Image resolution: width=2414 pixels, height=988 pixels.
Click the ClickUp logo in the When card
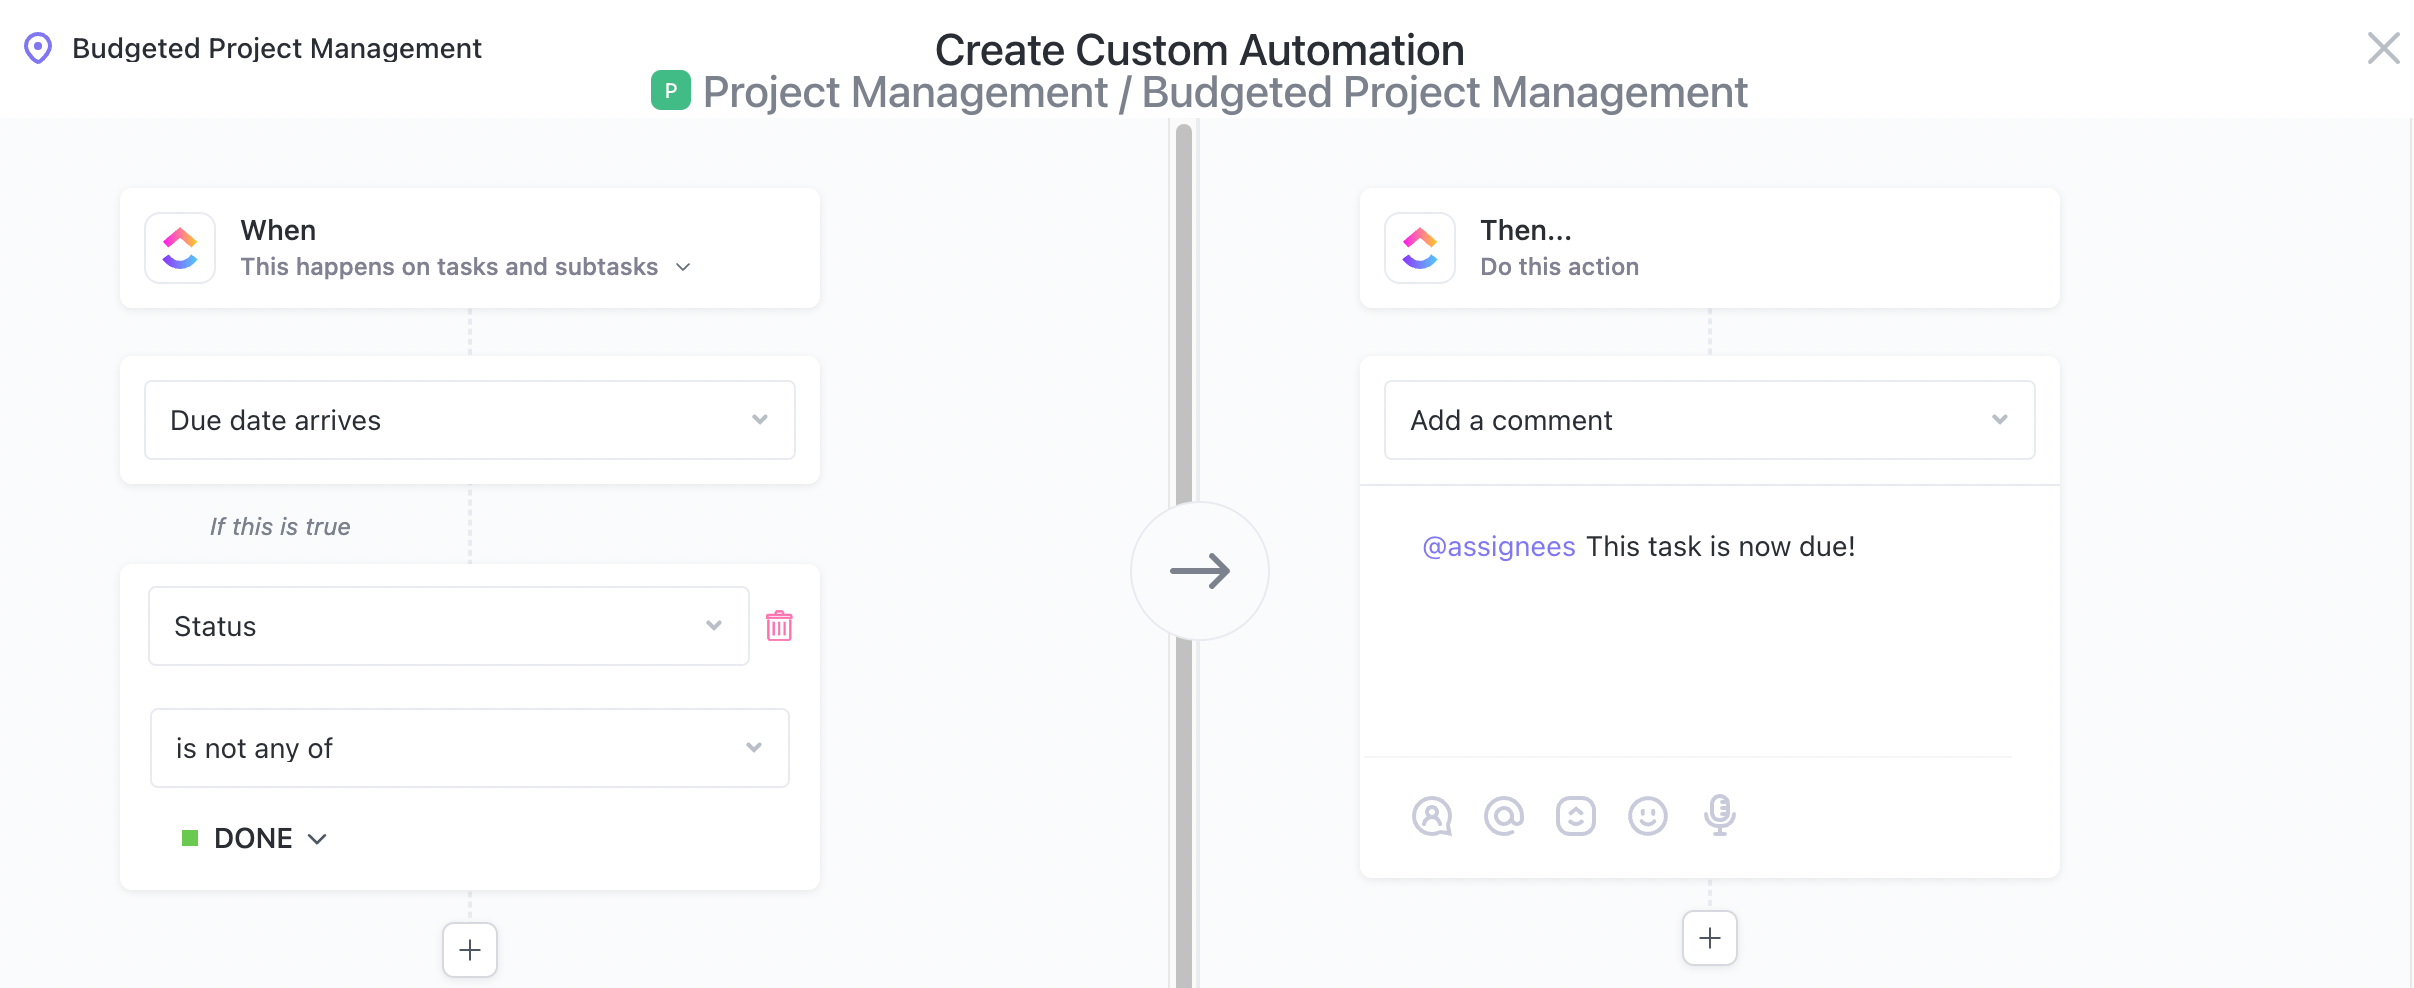[x=180, y=247]
